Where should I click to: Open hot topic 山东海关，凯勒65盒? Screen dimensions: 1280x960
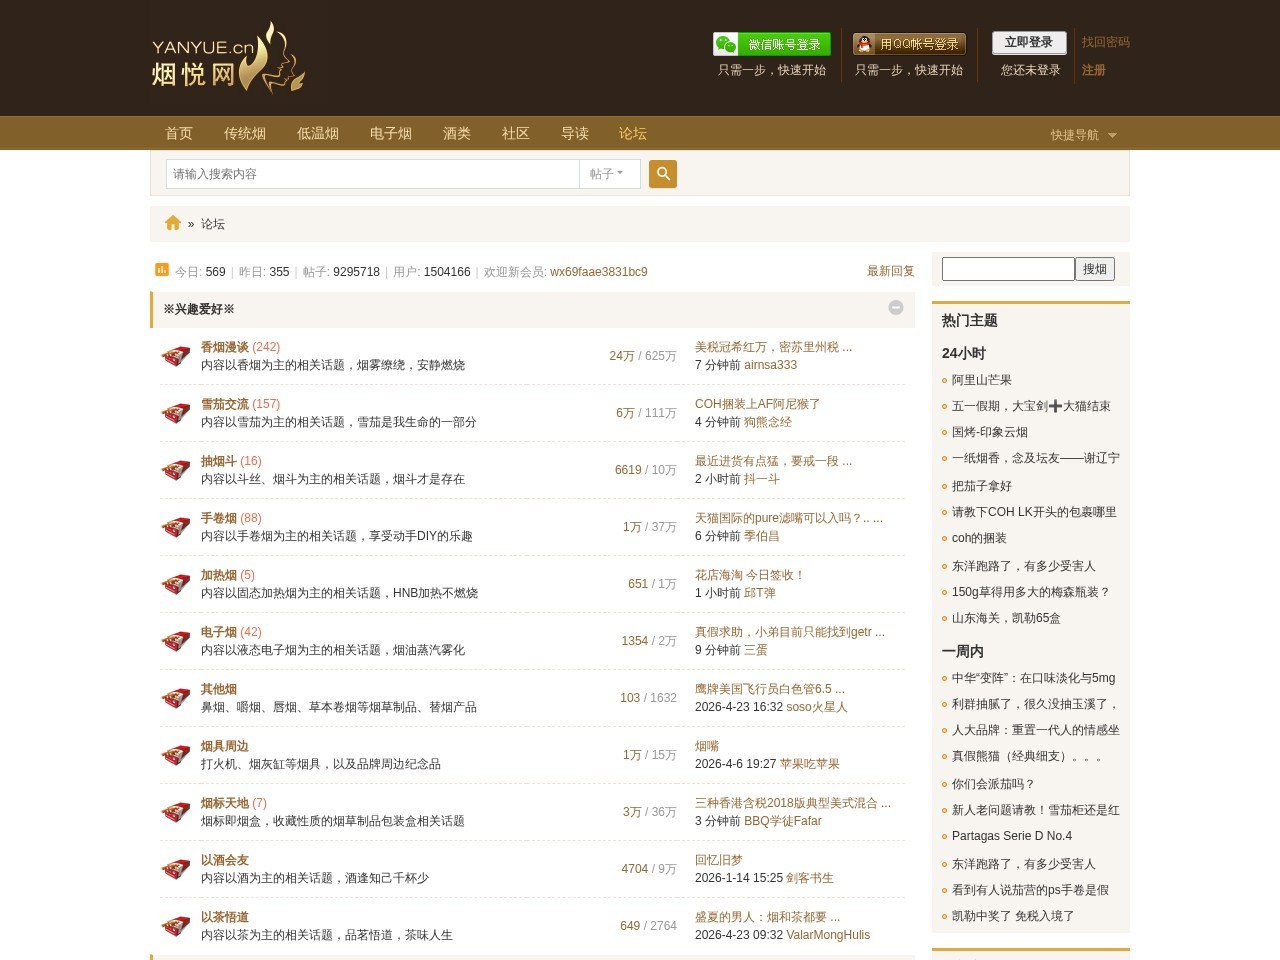[1006, 618]
